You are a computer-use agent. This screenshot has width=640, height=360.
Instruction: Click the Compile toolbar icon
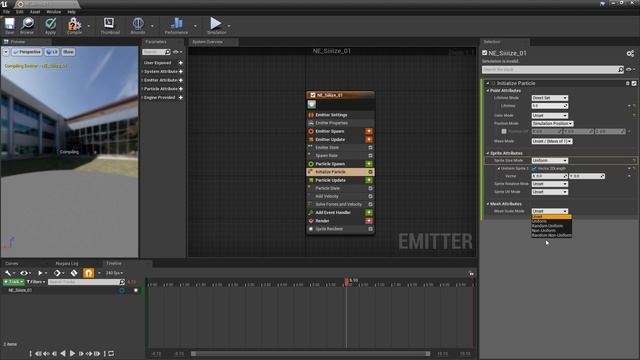click(74, 24)
